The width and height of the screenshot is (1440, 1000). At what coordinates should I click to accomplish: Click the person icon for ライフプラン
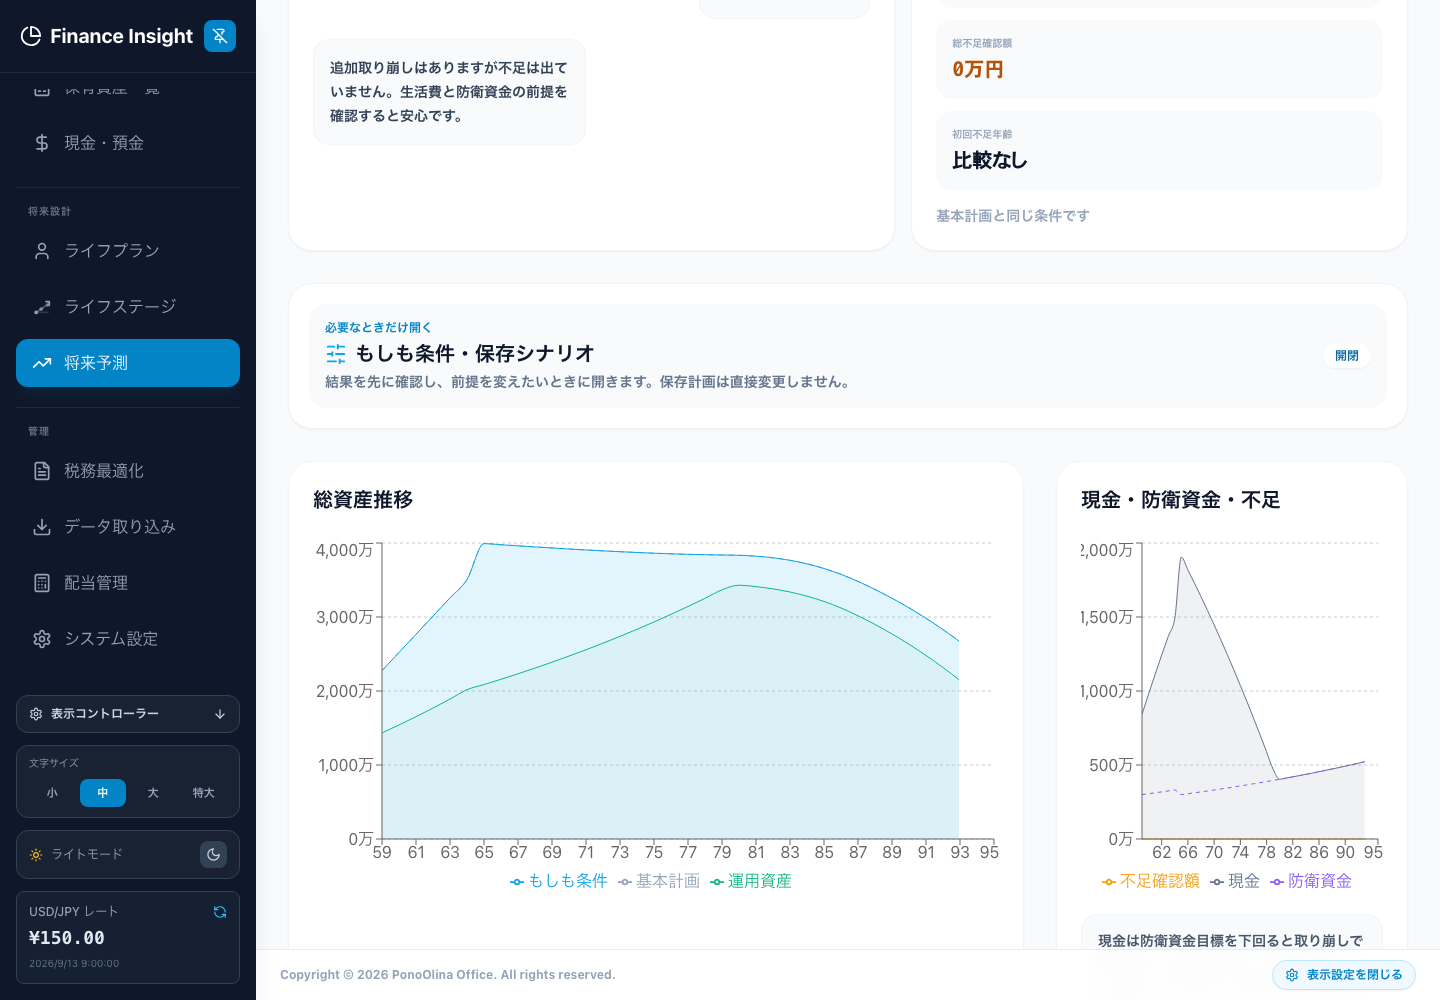click(42, 251)
